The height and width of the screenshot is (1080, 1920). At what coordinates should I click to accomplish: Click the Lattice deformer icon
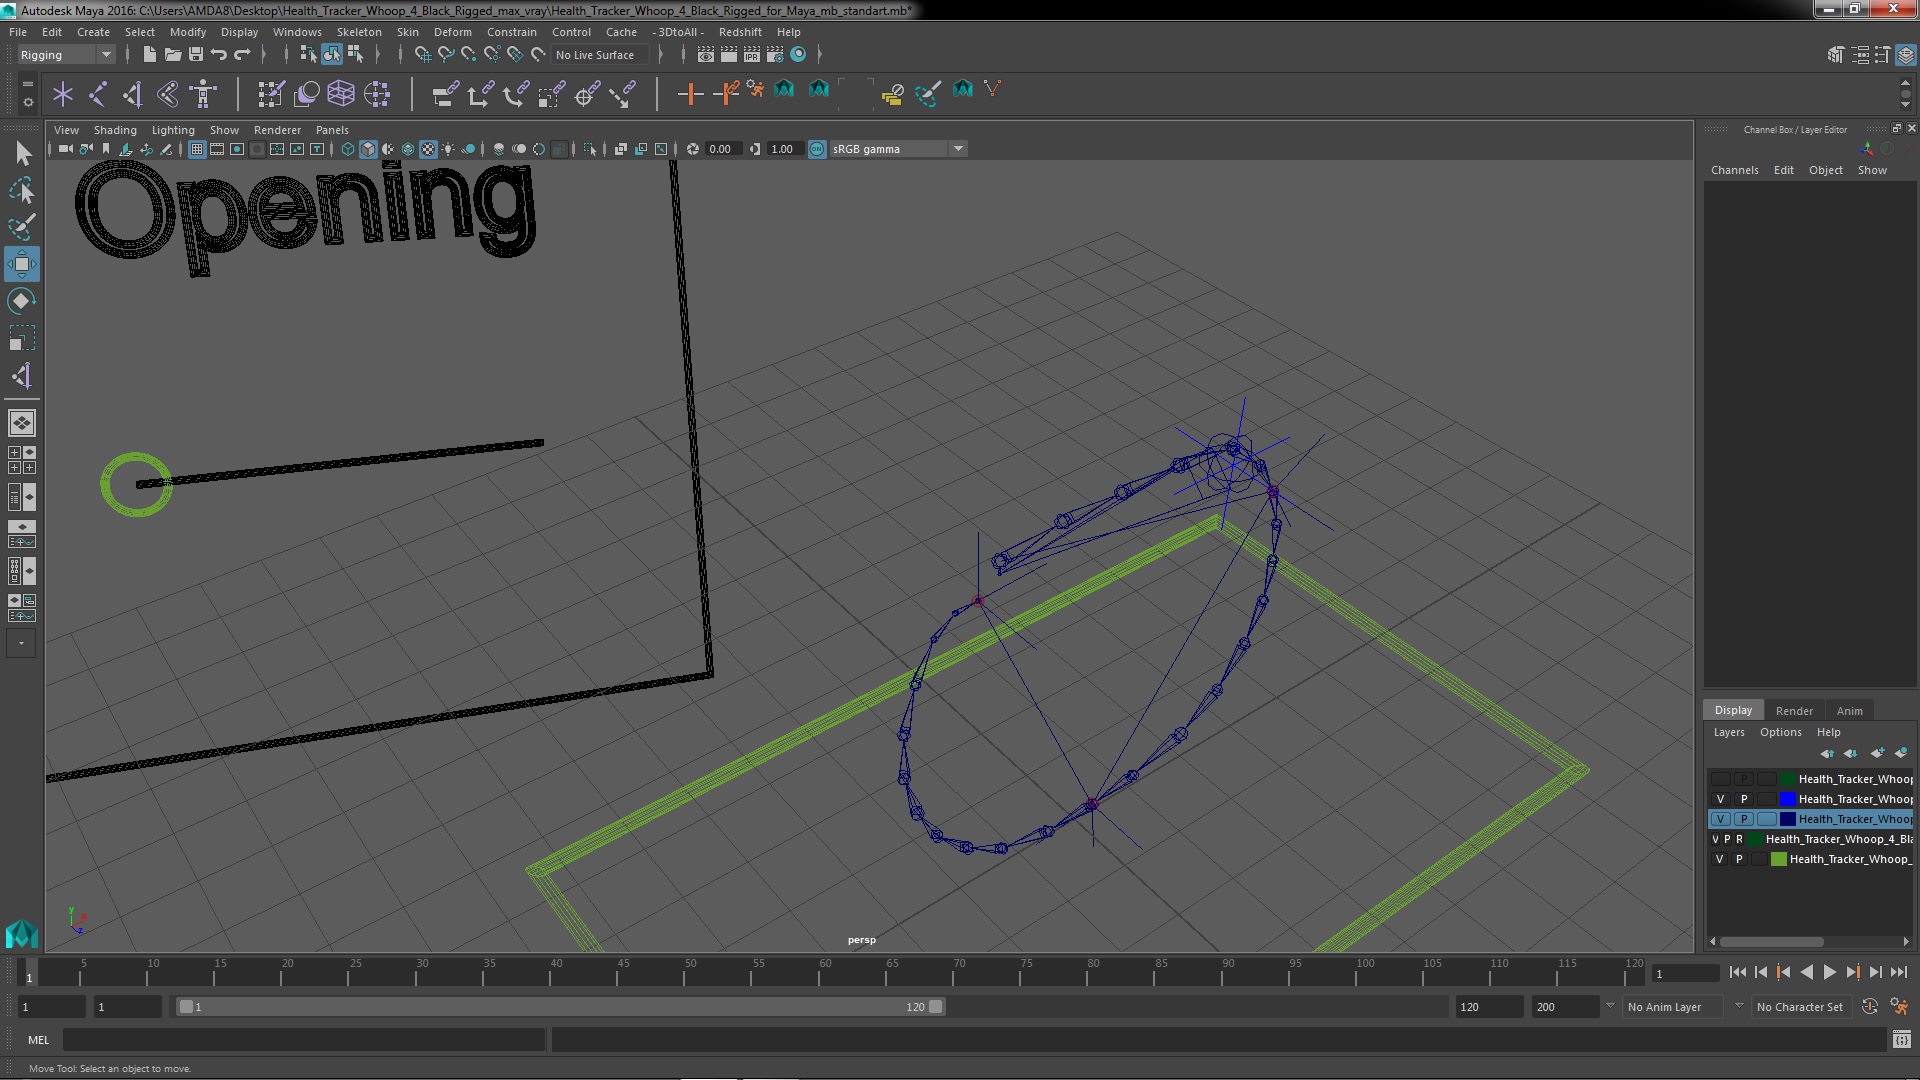pos(341,94)
